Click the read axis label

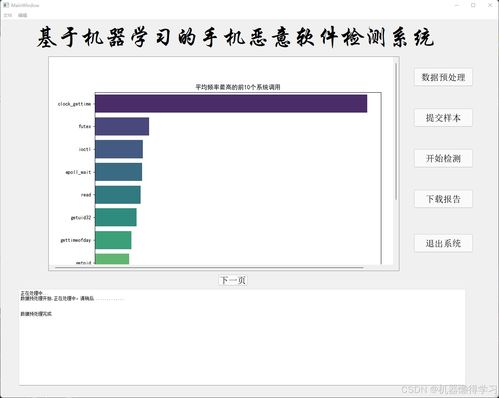pos(86,195)
